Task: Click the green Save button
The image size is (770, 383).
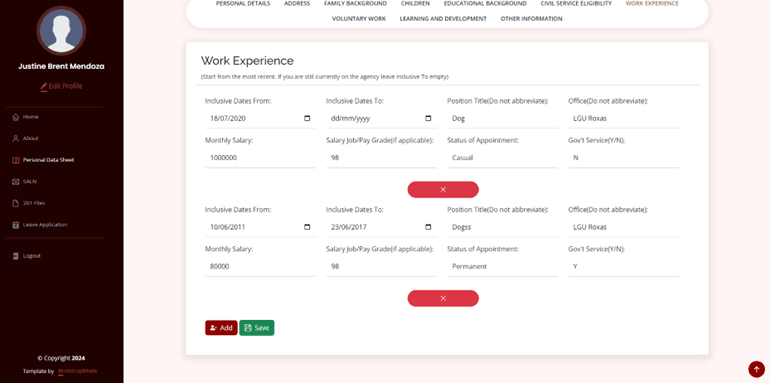Action: (257, 328)
